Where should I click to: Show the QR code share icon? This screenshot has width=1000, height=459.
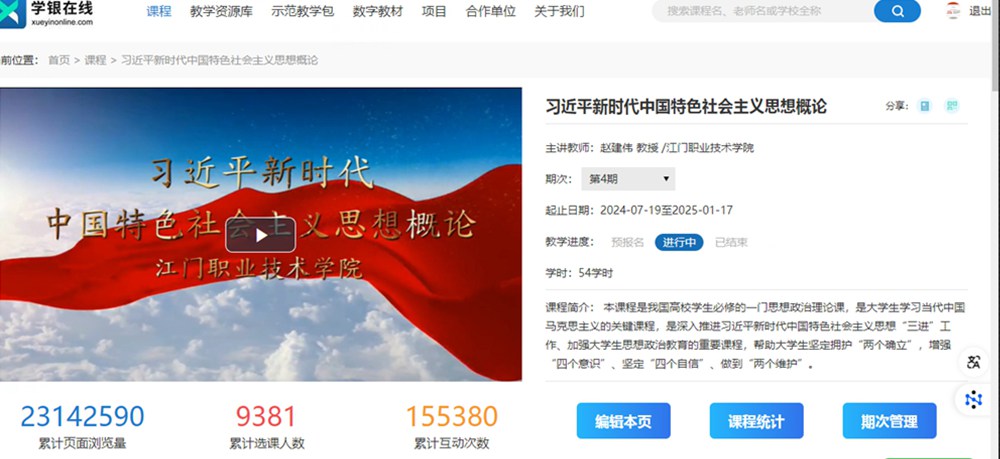[x=952, y=106]
